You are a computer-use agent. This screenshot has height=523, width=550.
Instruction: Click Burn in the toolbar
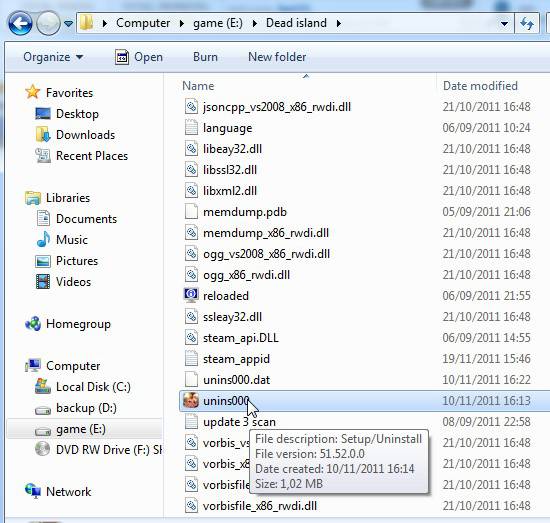click(206, 57)
